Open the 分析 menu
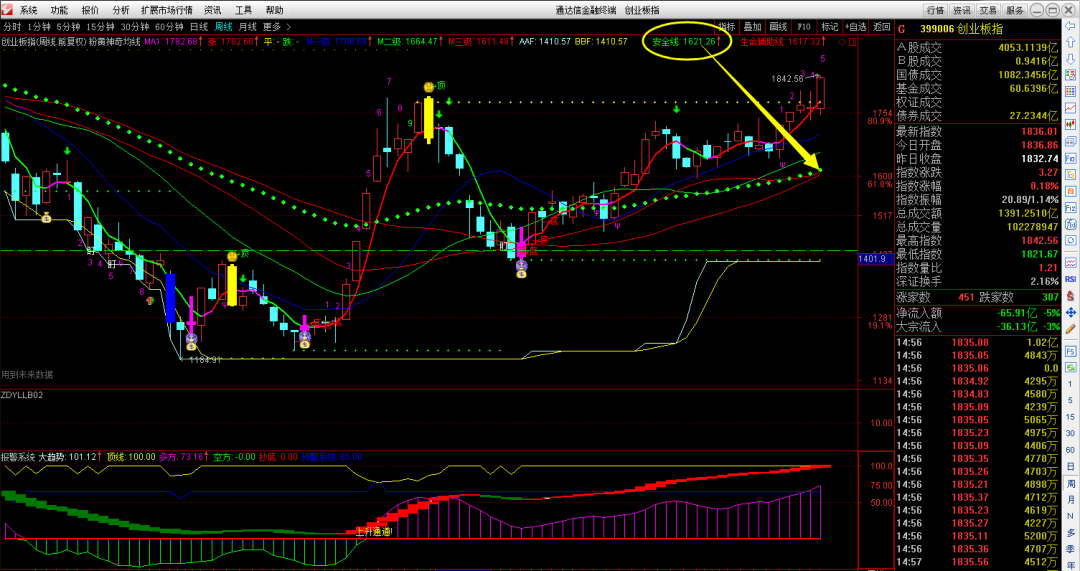The height and width of the screenshot is (571, 1080). click(x=121, y=10)
